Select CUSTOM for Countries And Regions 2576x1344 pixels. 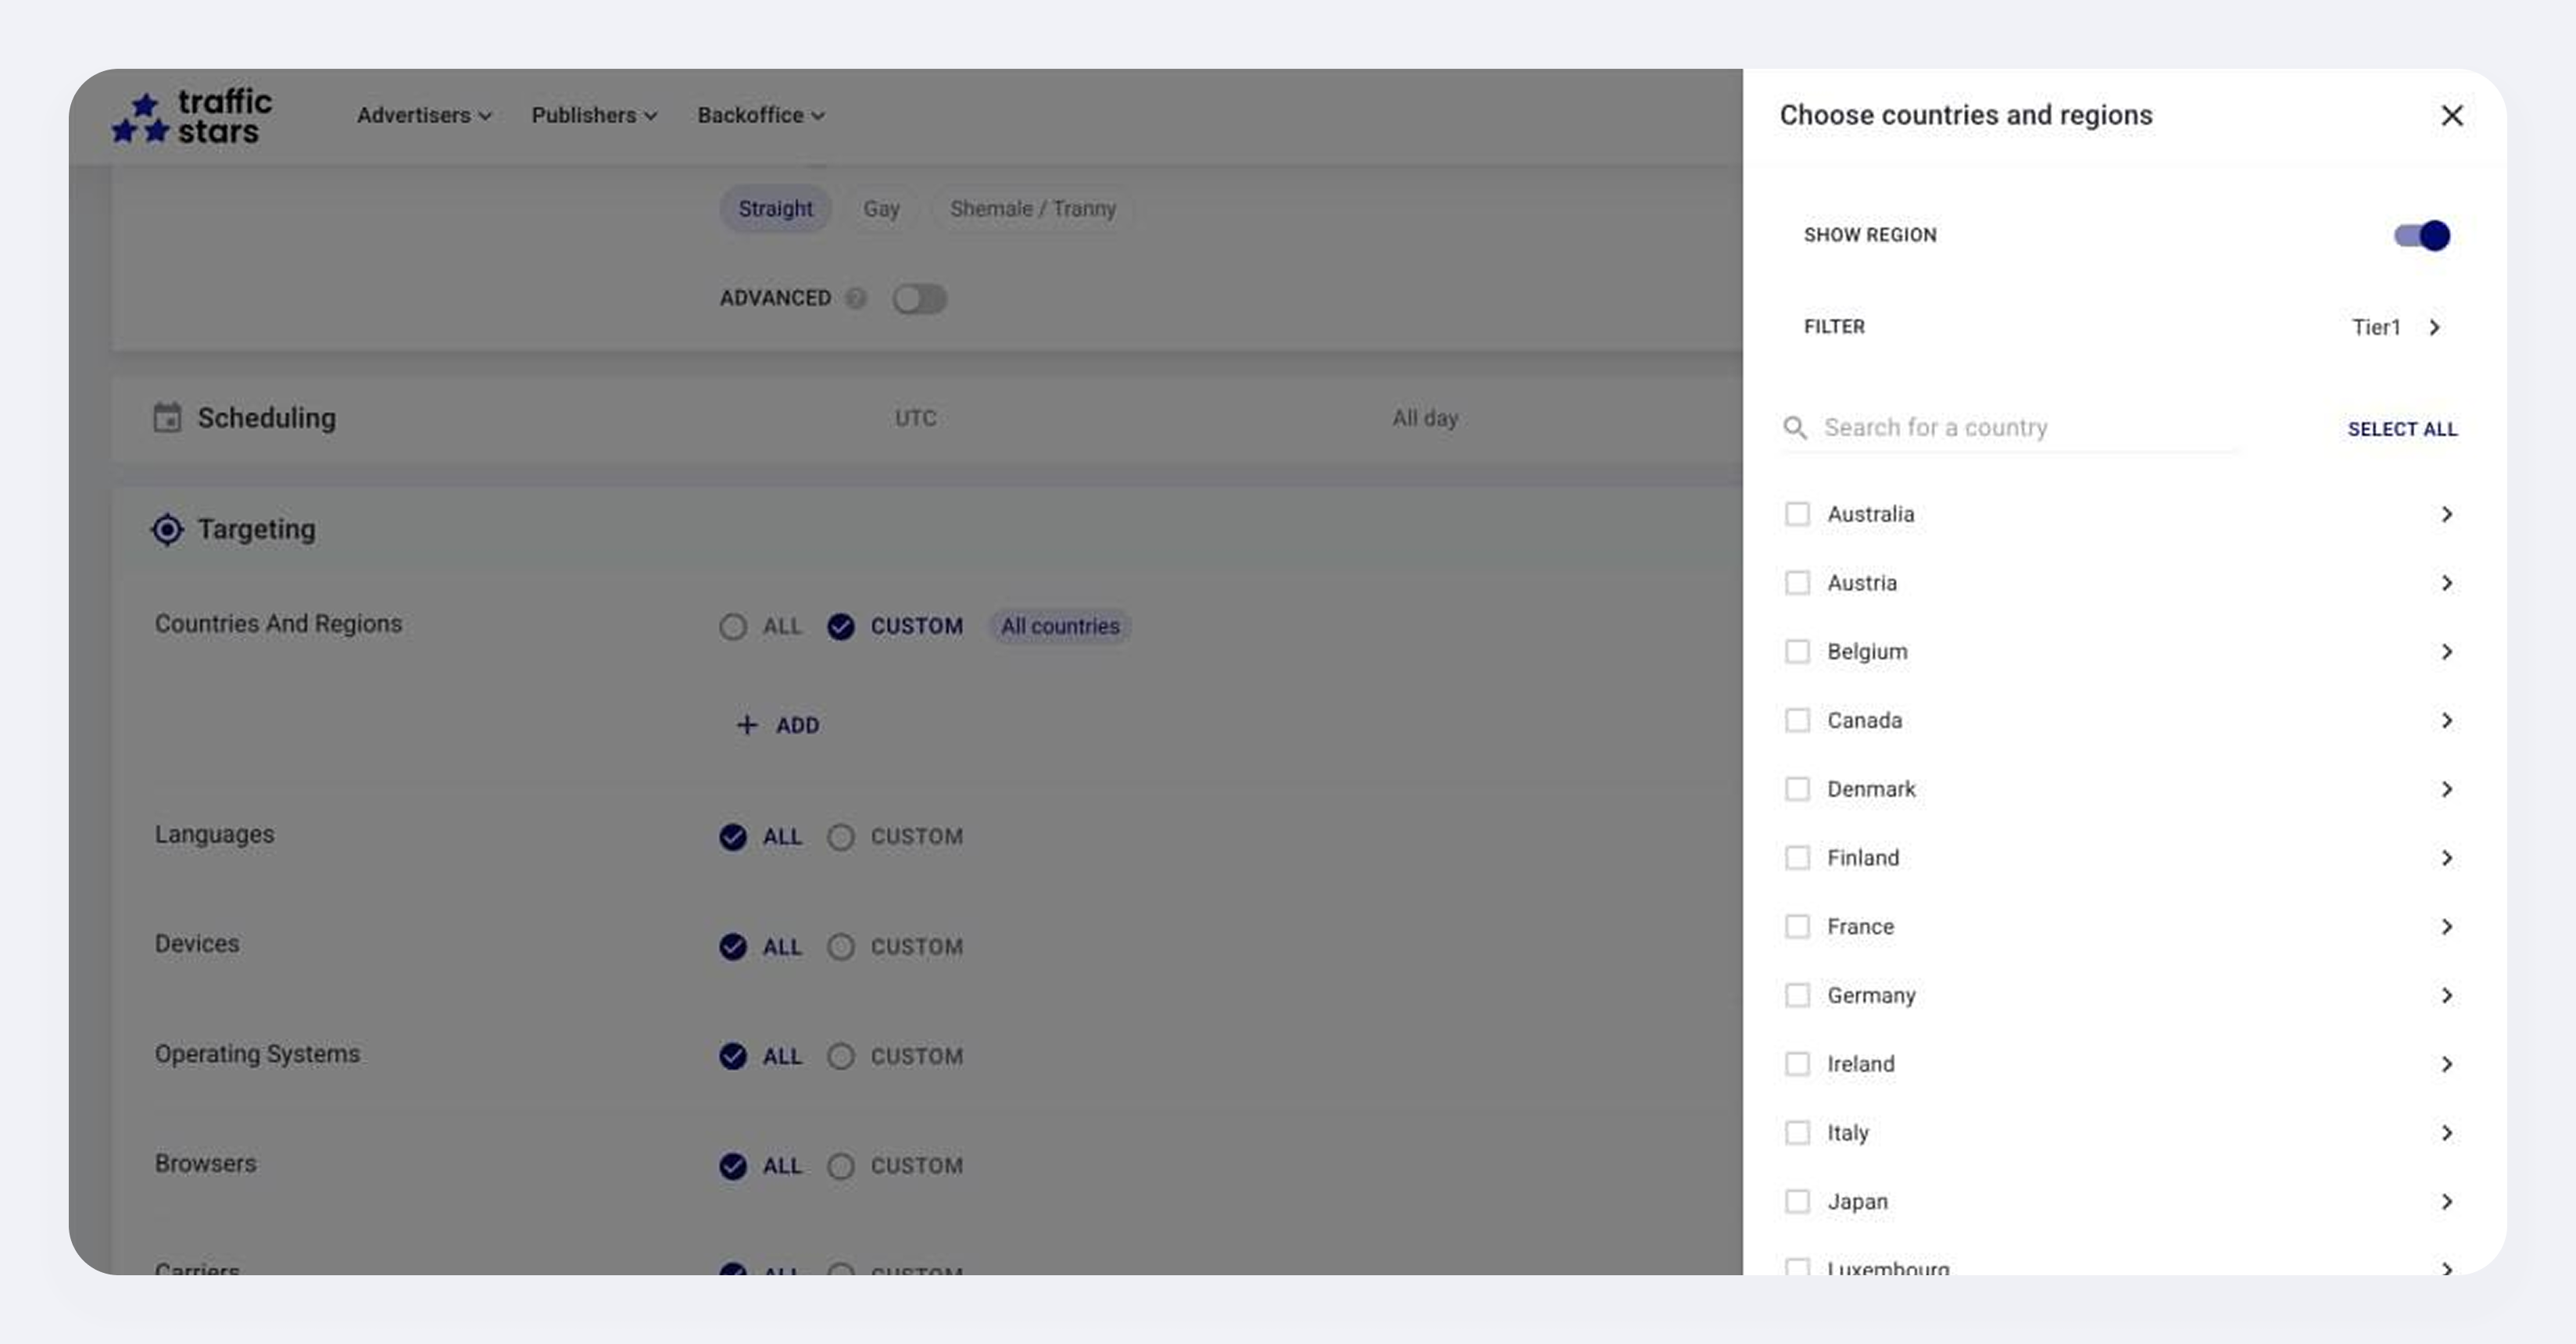[895, 626]
